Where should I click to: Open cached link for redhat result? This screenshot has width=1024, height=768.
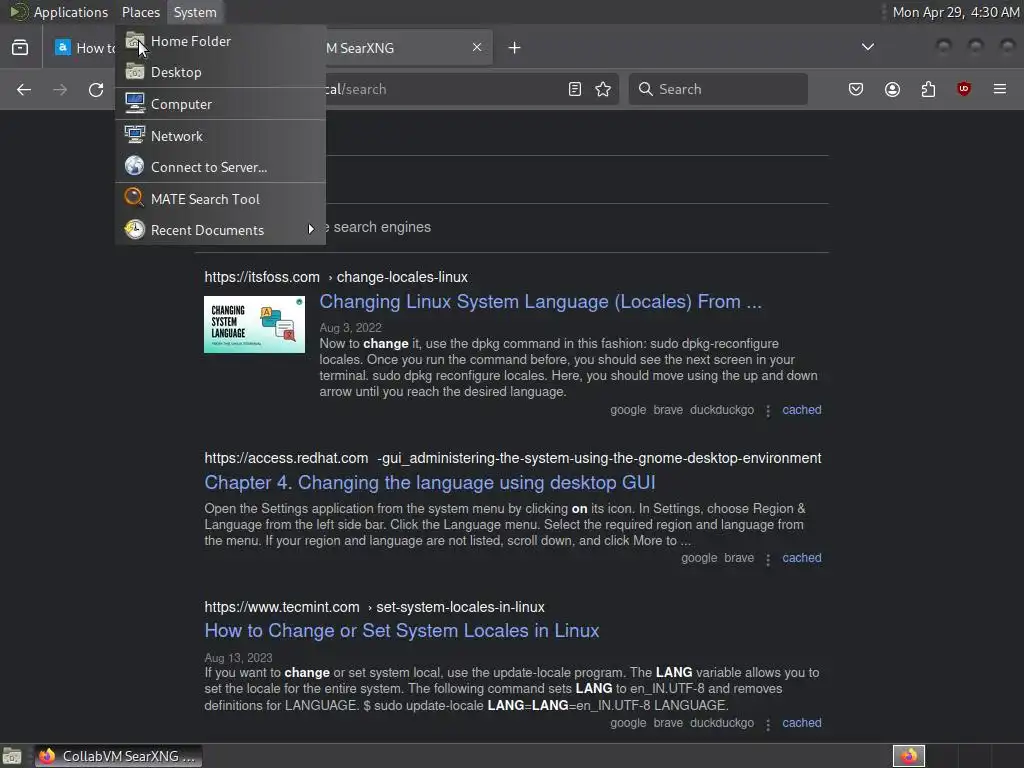(801, 558)
